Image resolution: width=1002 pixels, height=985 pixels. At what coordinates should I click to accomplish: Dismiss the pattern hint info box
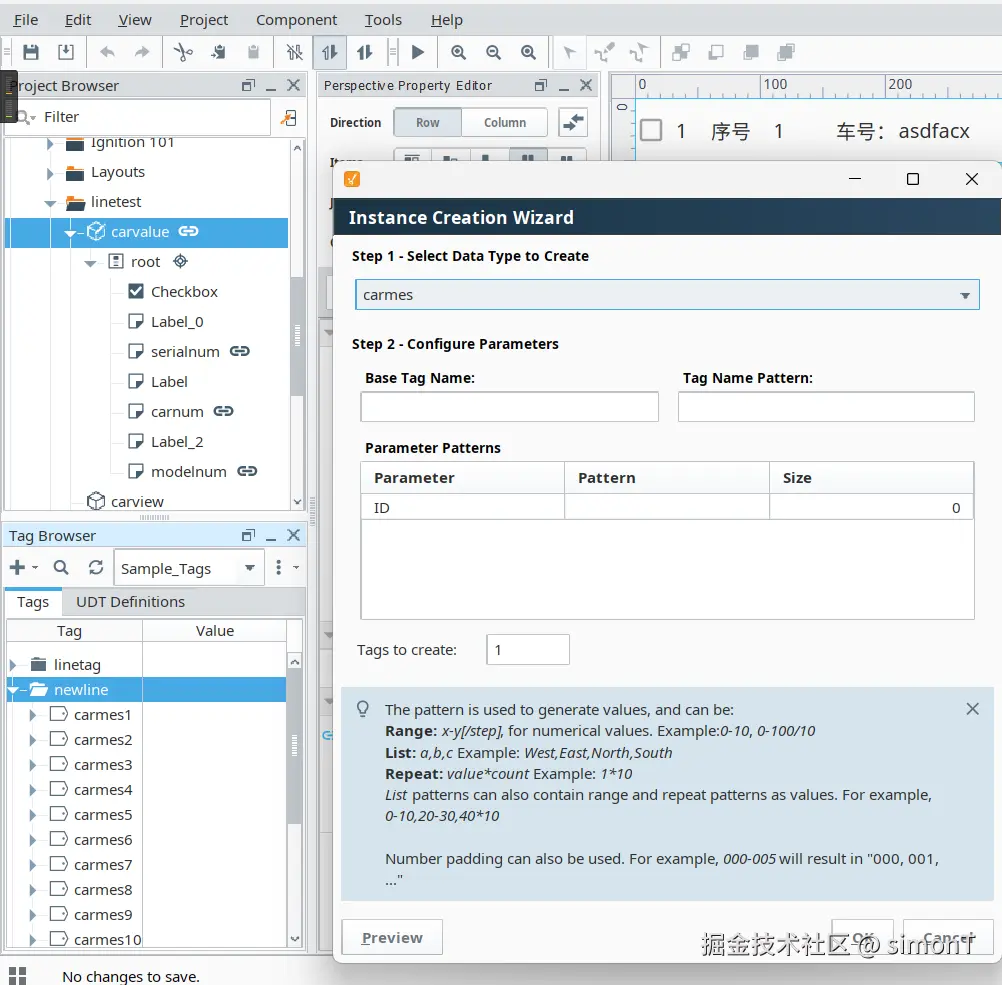click(x=972, y=708)
